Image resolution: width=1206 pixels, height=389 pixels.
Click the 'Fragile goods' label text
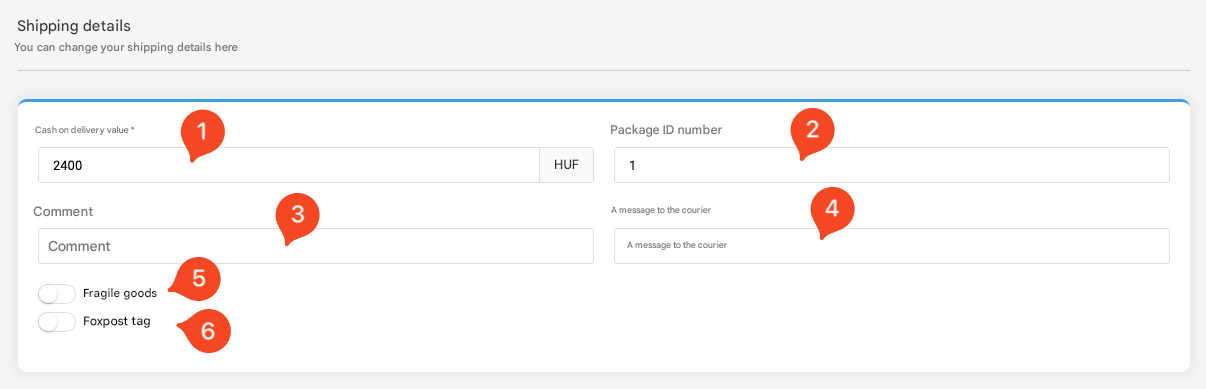tap(120, 293)
